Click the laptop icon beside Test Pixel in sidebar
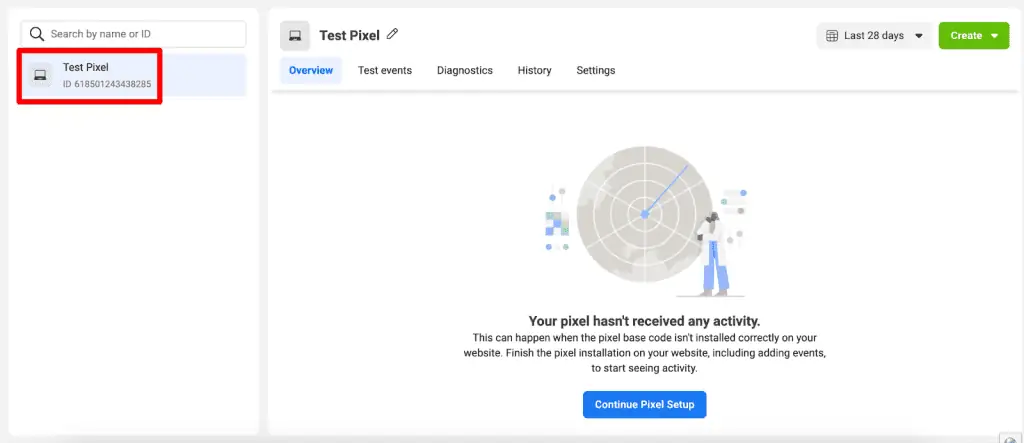 40,75
